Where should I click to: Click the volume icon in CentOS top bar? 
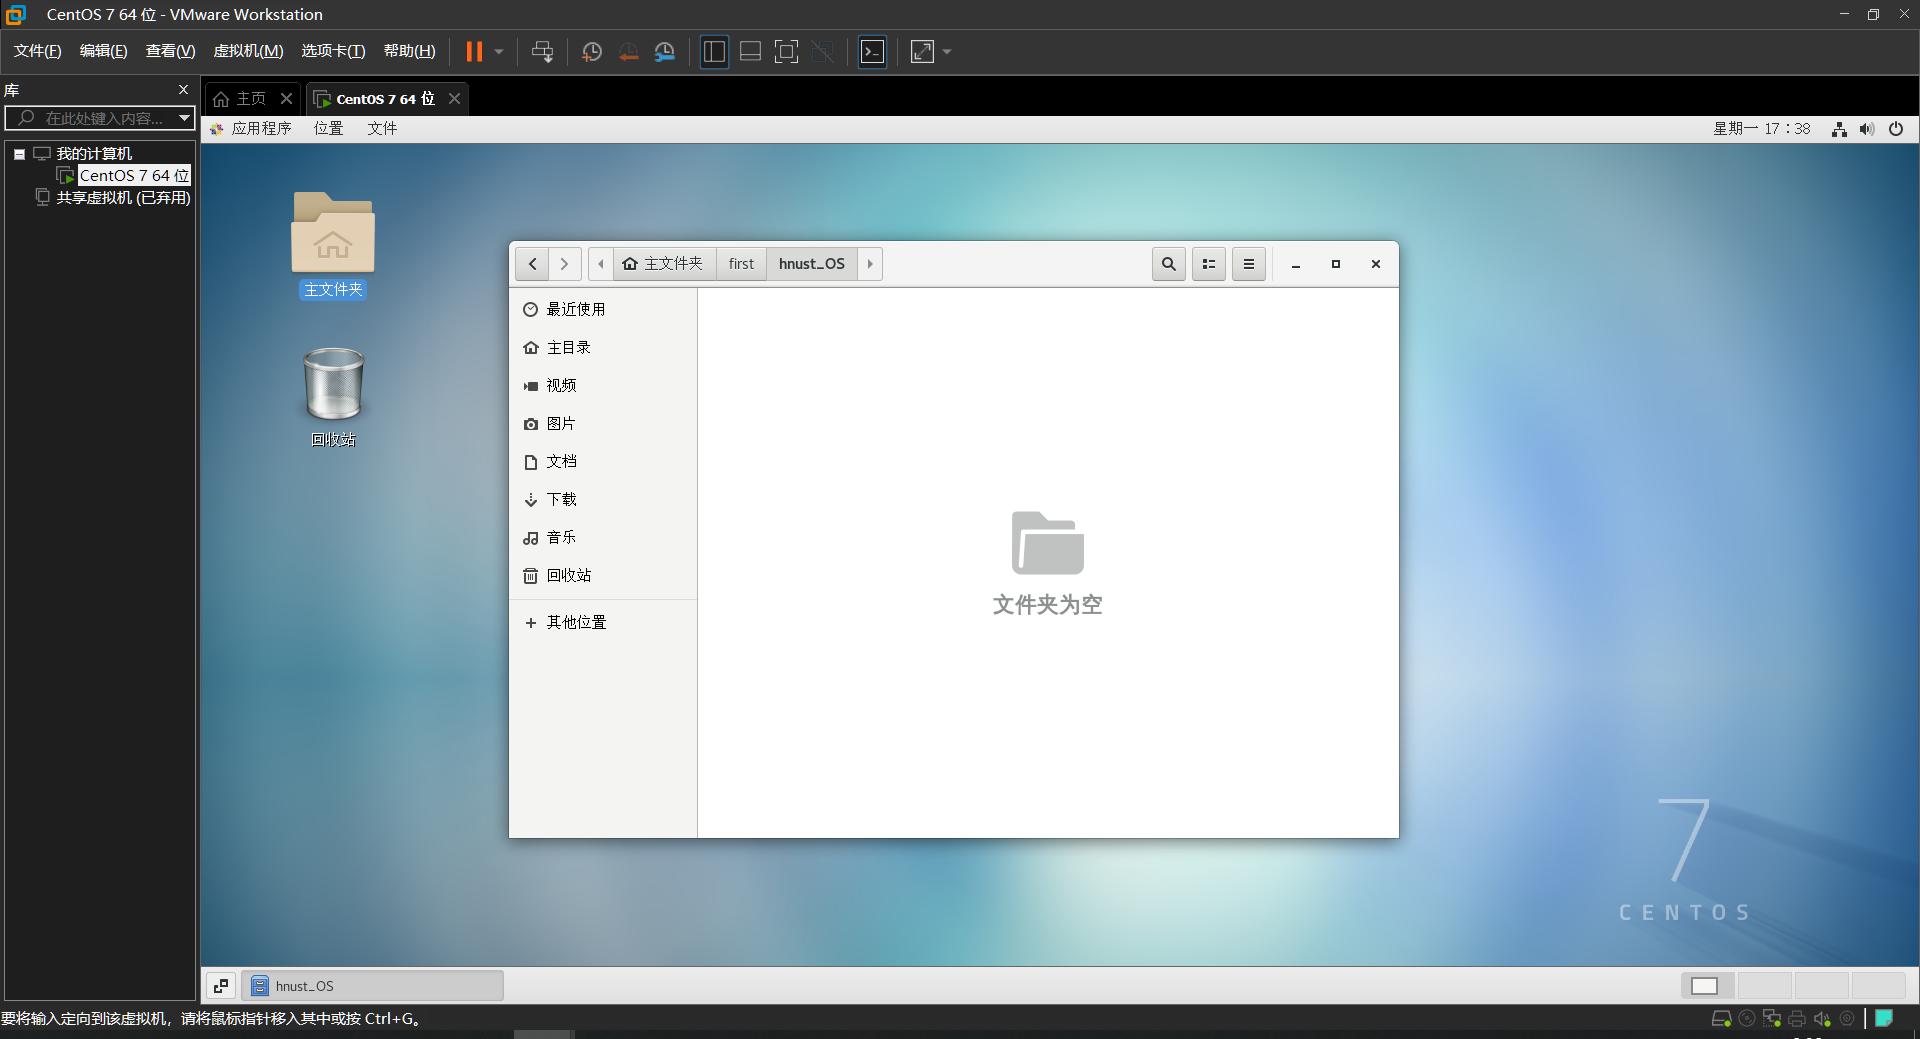click(x=1867, y=129)
